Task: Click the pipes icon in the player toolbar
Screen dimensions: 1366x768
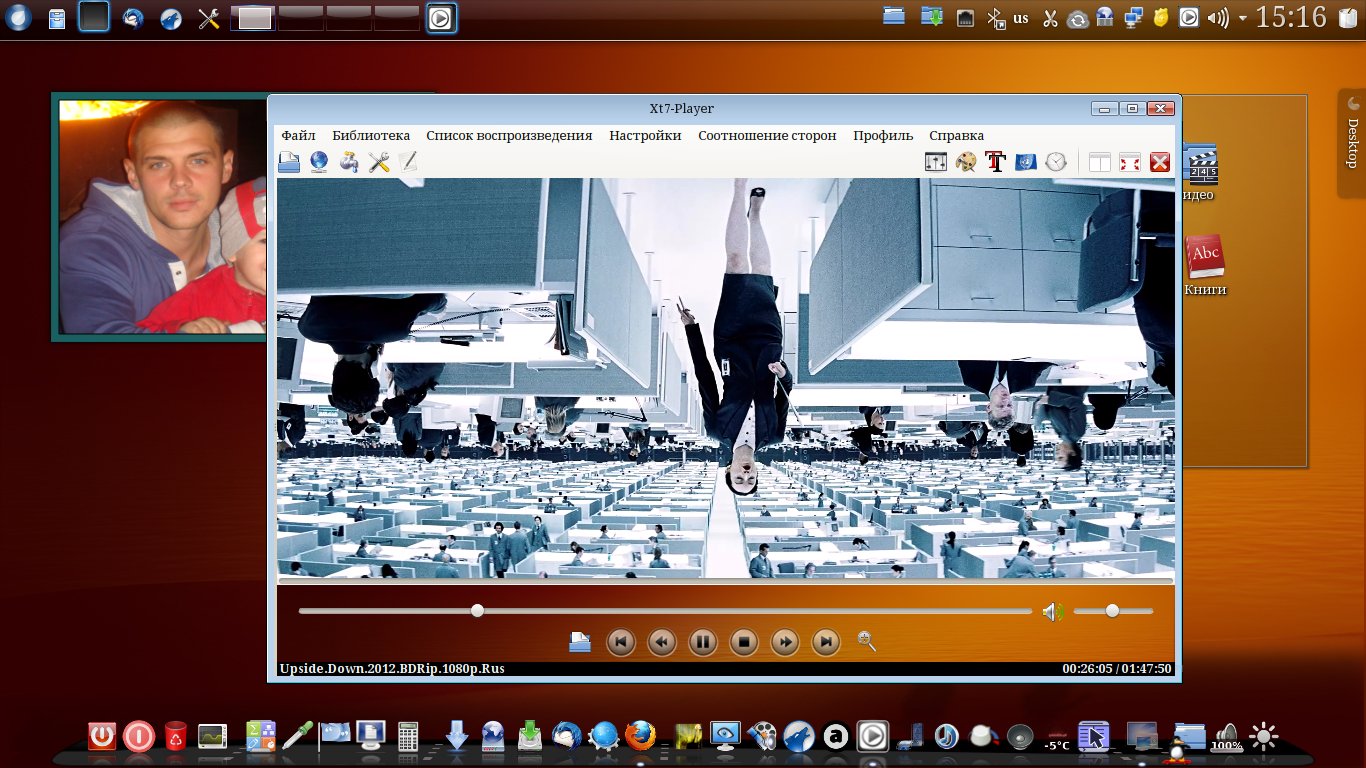Action: [349, 162]
